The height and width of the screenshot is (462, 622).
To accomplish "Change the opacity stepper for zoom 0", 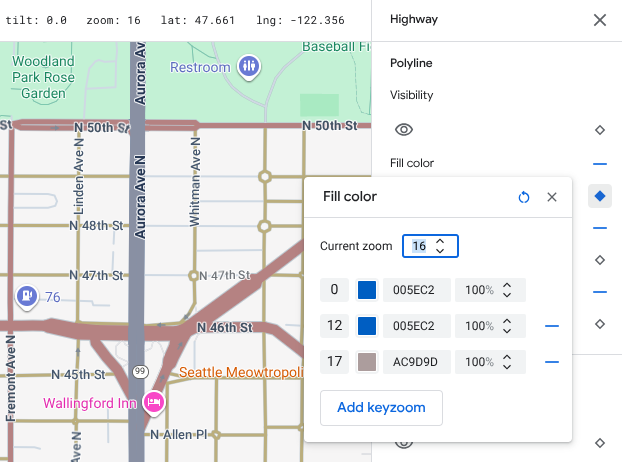I will click(507, 291).
